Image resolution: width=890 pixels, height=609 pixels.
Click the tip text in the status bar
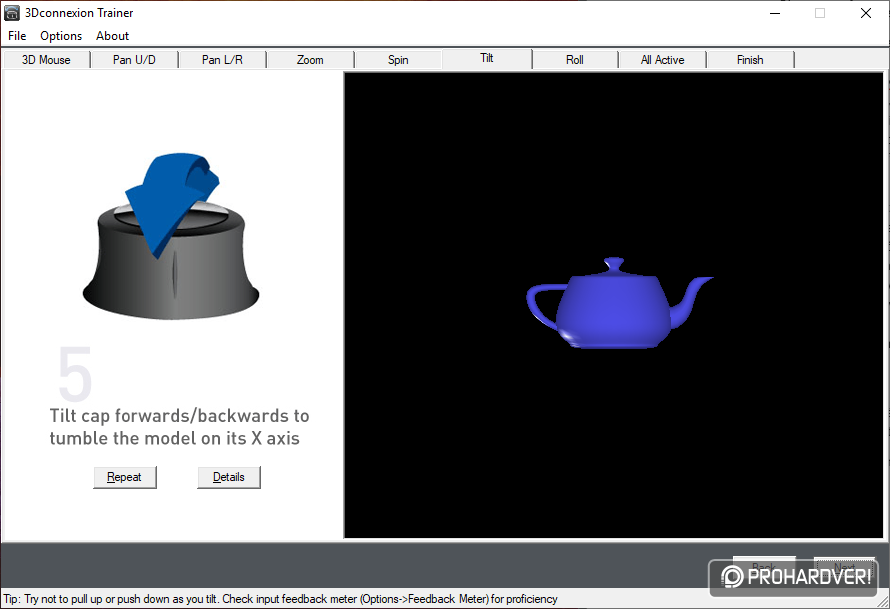280,599
